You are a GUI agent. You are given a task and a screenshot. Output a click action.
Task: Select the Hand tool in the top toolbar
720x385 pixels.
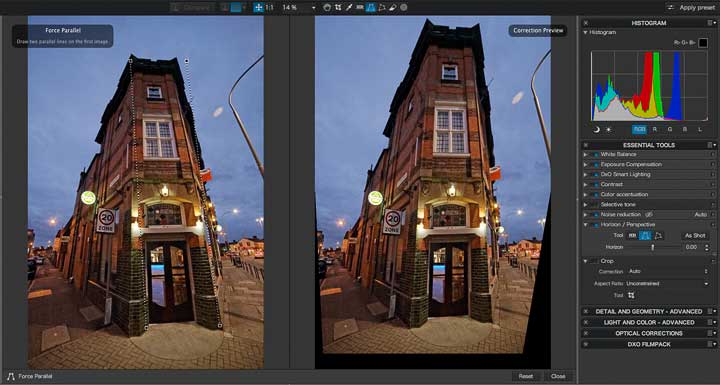327,7
